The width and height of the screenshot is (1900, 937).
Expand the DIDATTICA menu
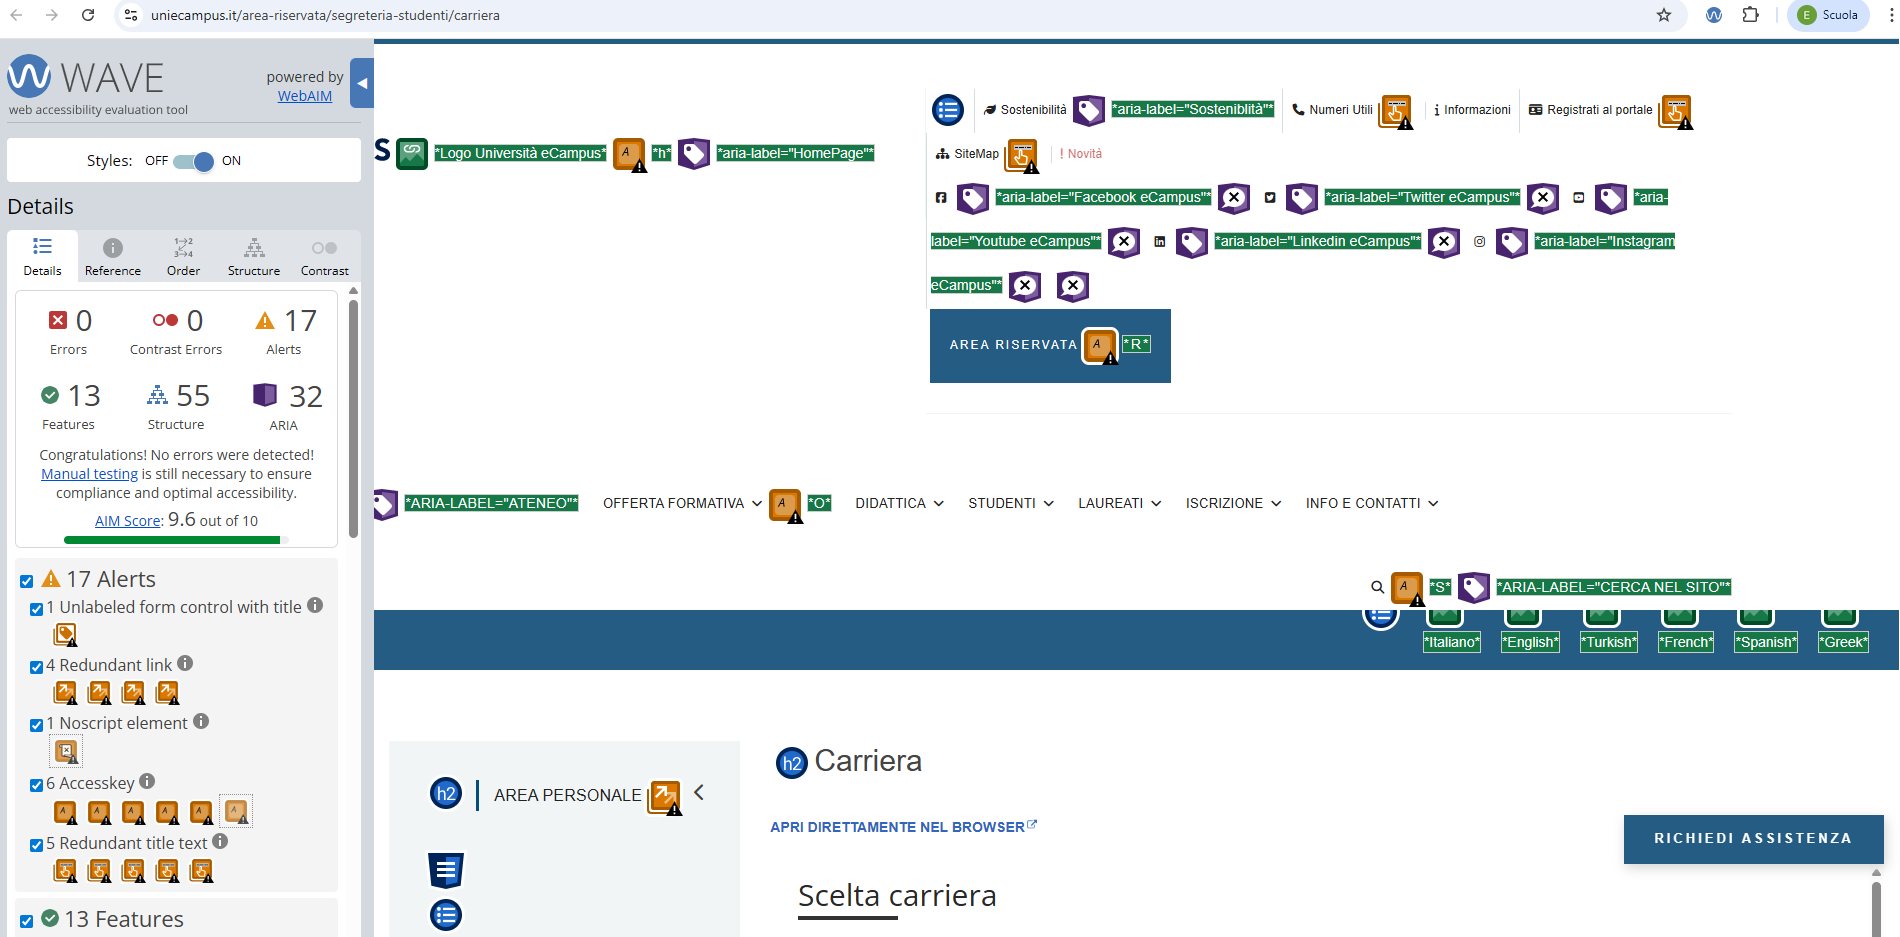(899, 503)
